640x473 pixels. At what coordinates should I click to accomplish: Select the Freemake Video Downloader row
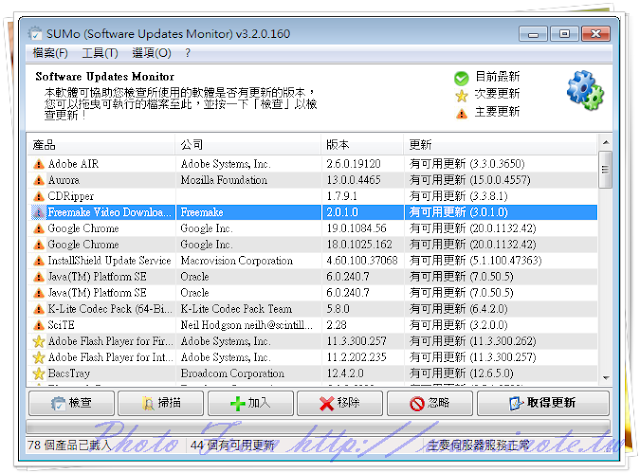tap(312, 212)
